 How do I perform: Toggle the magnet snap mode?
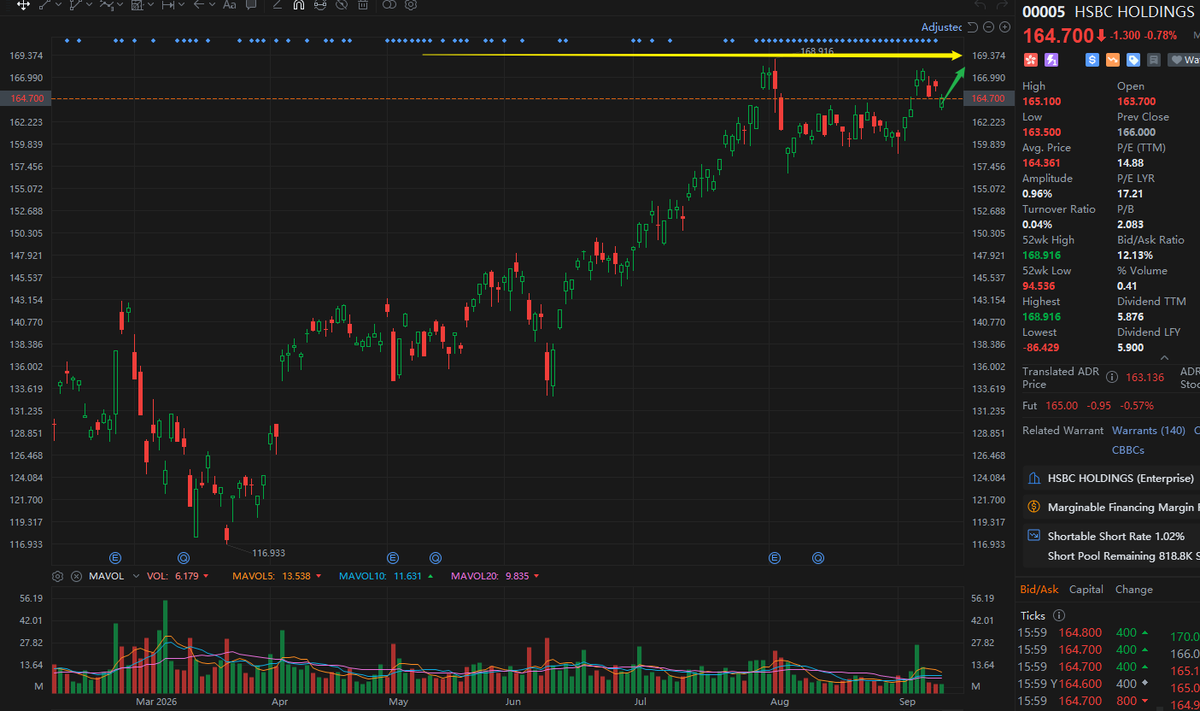tap(298, 5)
